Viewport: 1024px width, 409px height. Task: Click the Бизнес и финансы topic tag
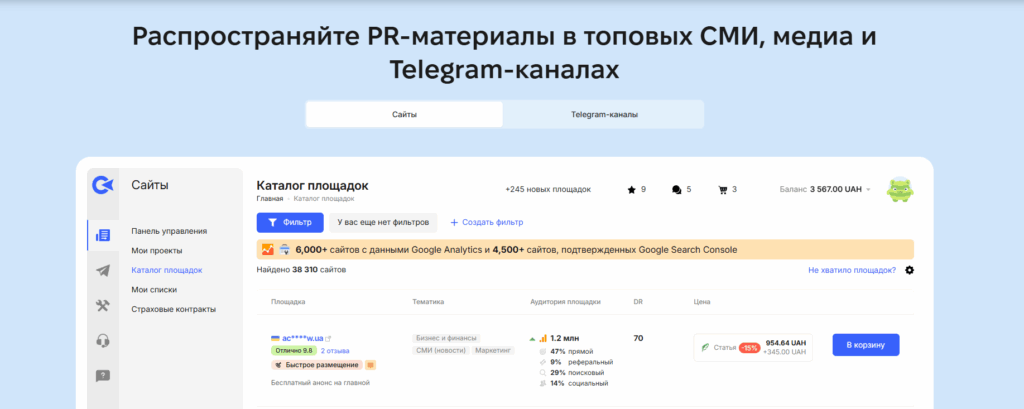coord(446,338)
